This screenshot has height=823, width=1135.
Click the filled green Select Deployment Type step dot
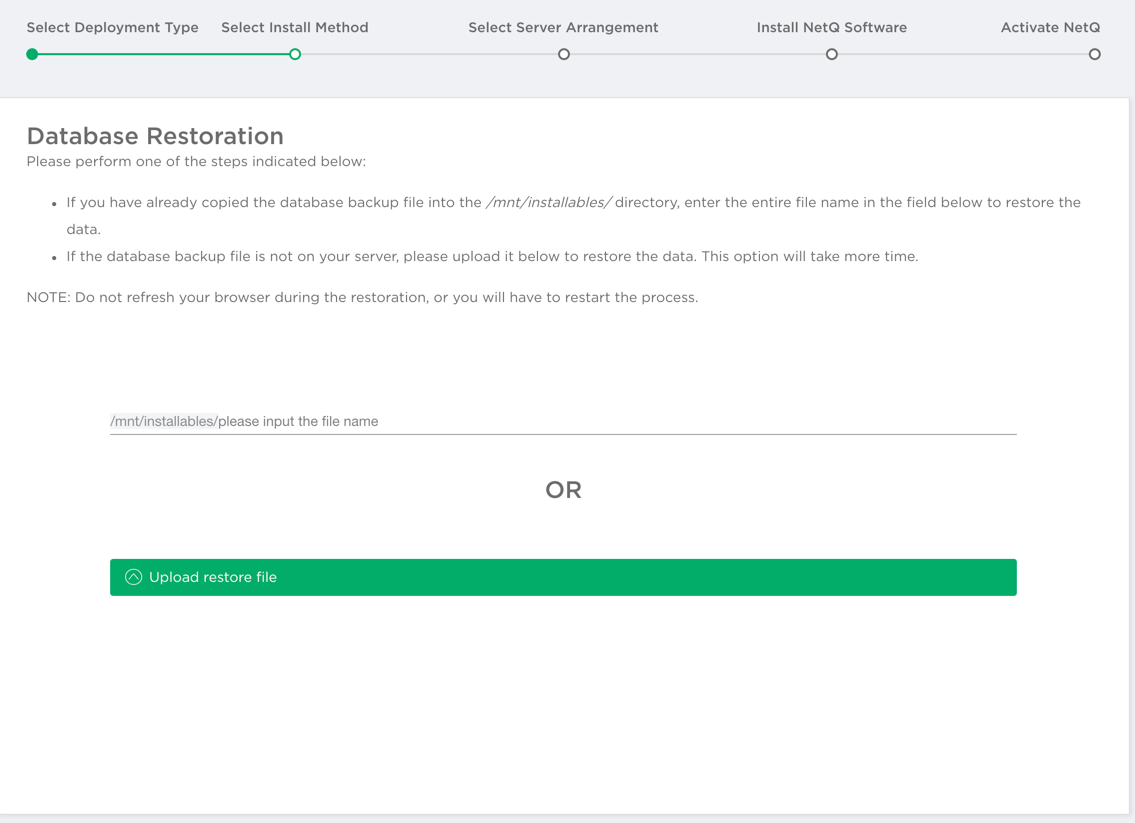coord(33,54)
